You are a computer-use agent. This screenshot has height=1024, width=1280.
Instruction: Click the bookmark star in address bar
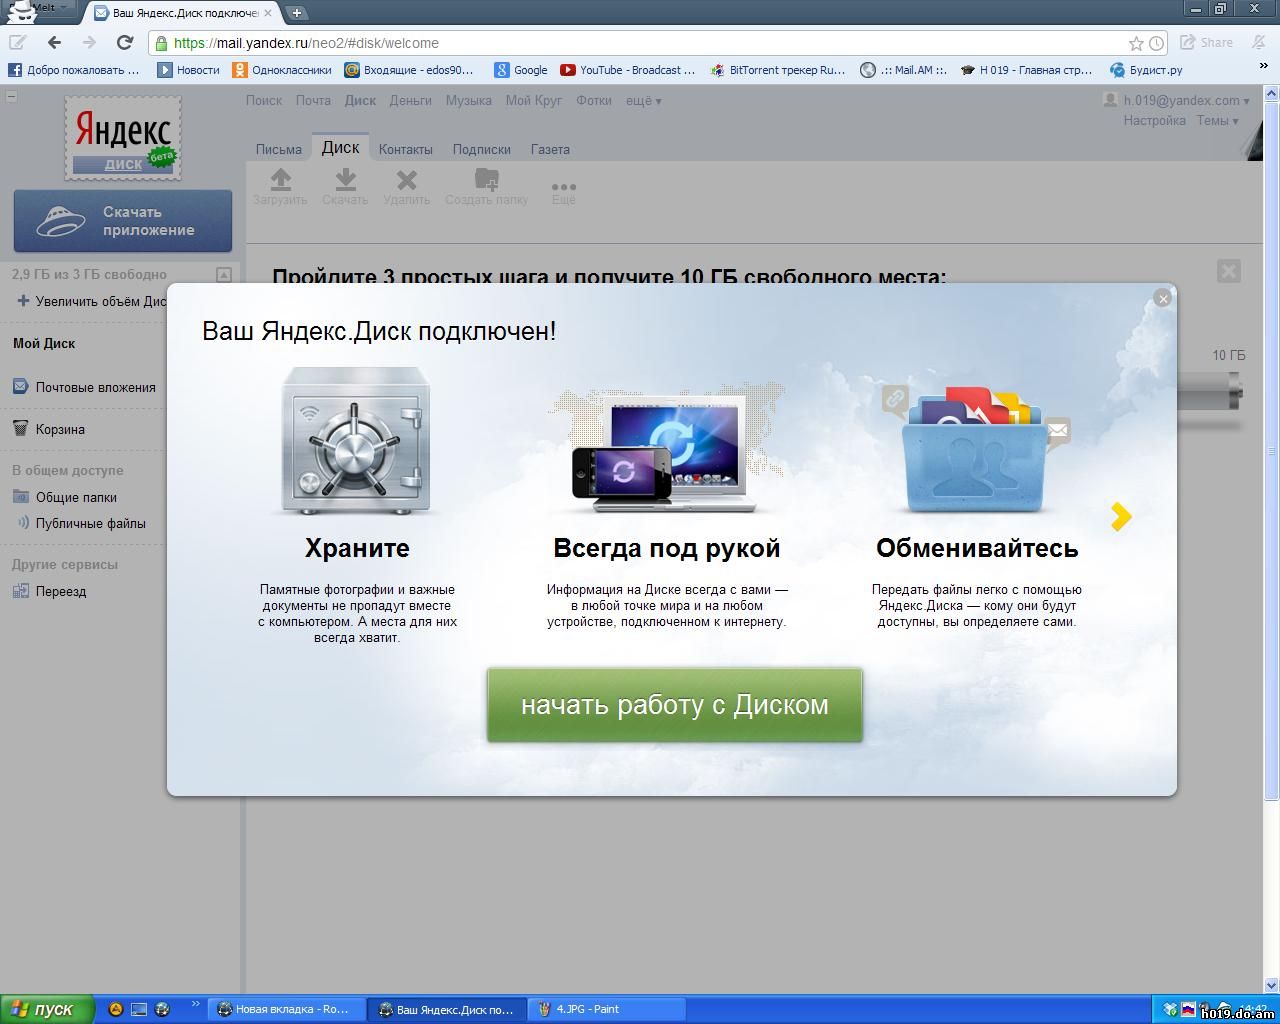1136,43
